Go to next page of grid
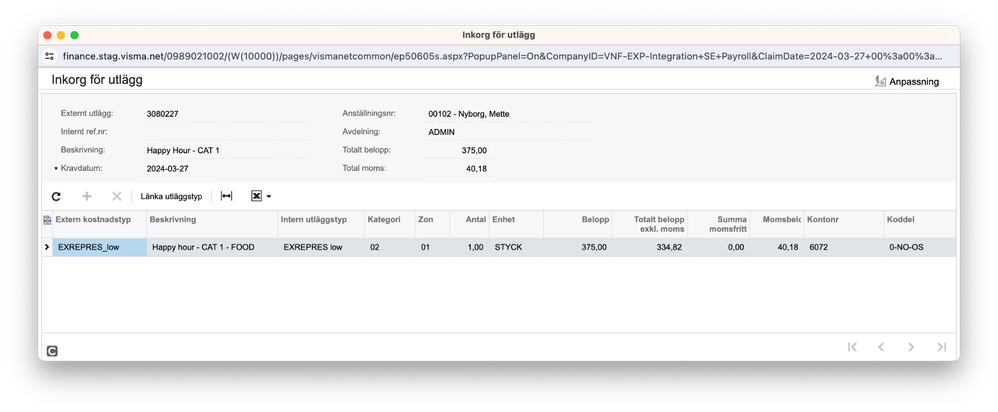 (911, 347)
